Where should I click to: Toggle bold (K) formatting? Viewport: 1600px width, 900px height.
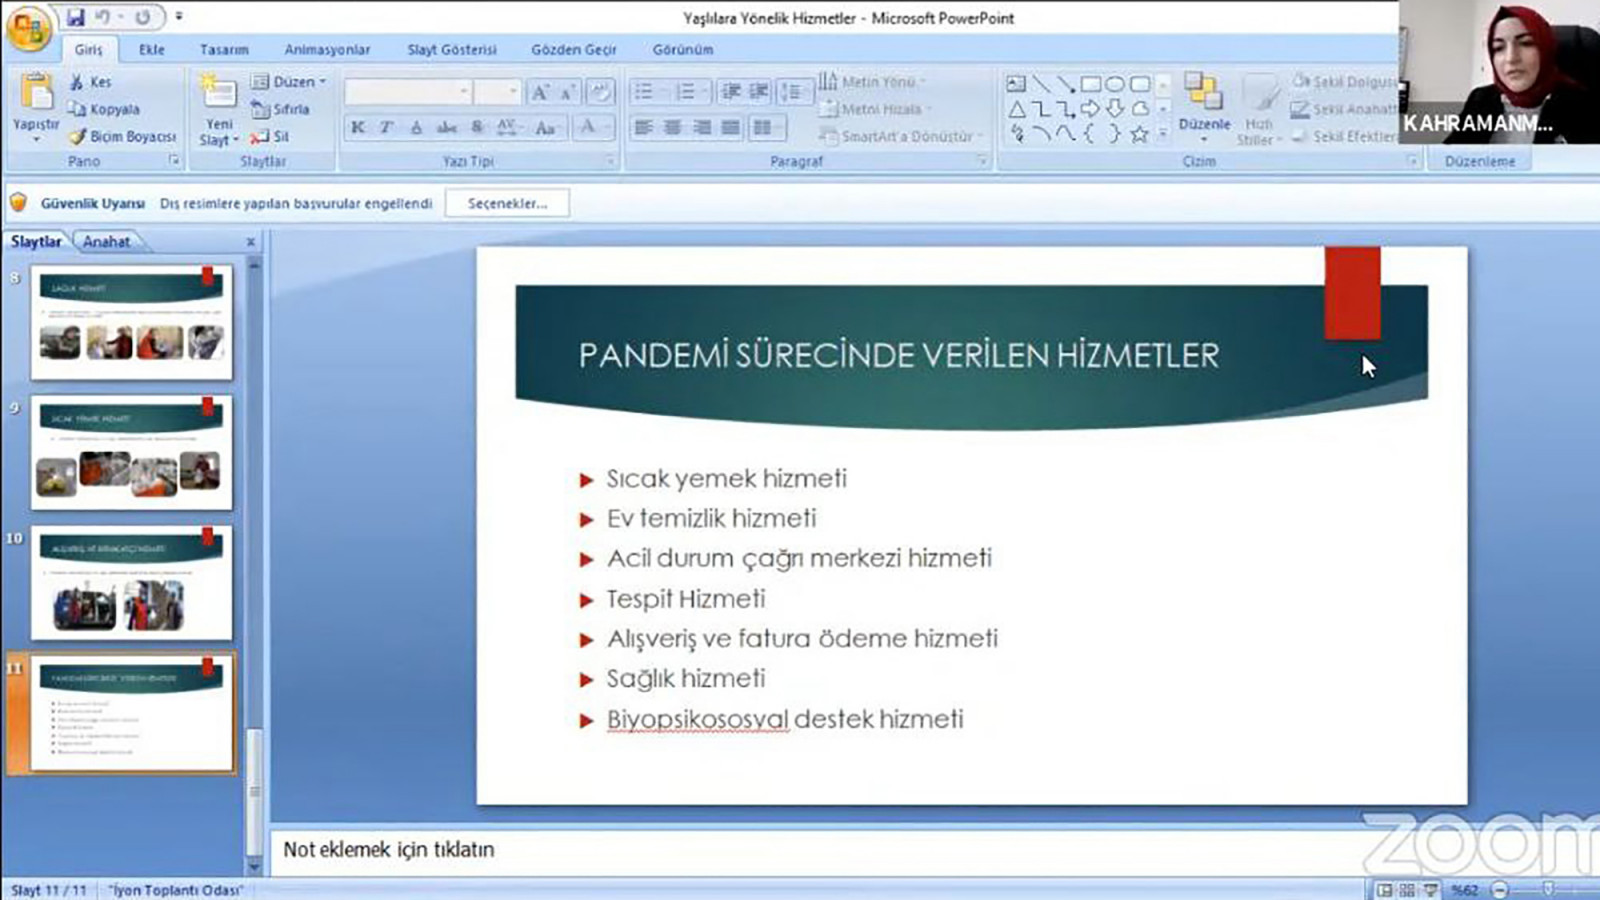(358, 127)
